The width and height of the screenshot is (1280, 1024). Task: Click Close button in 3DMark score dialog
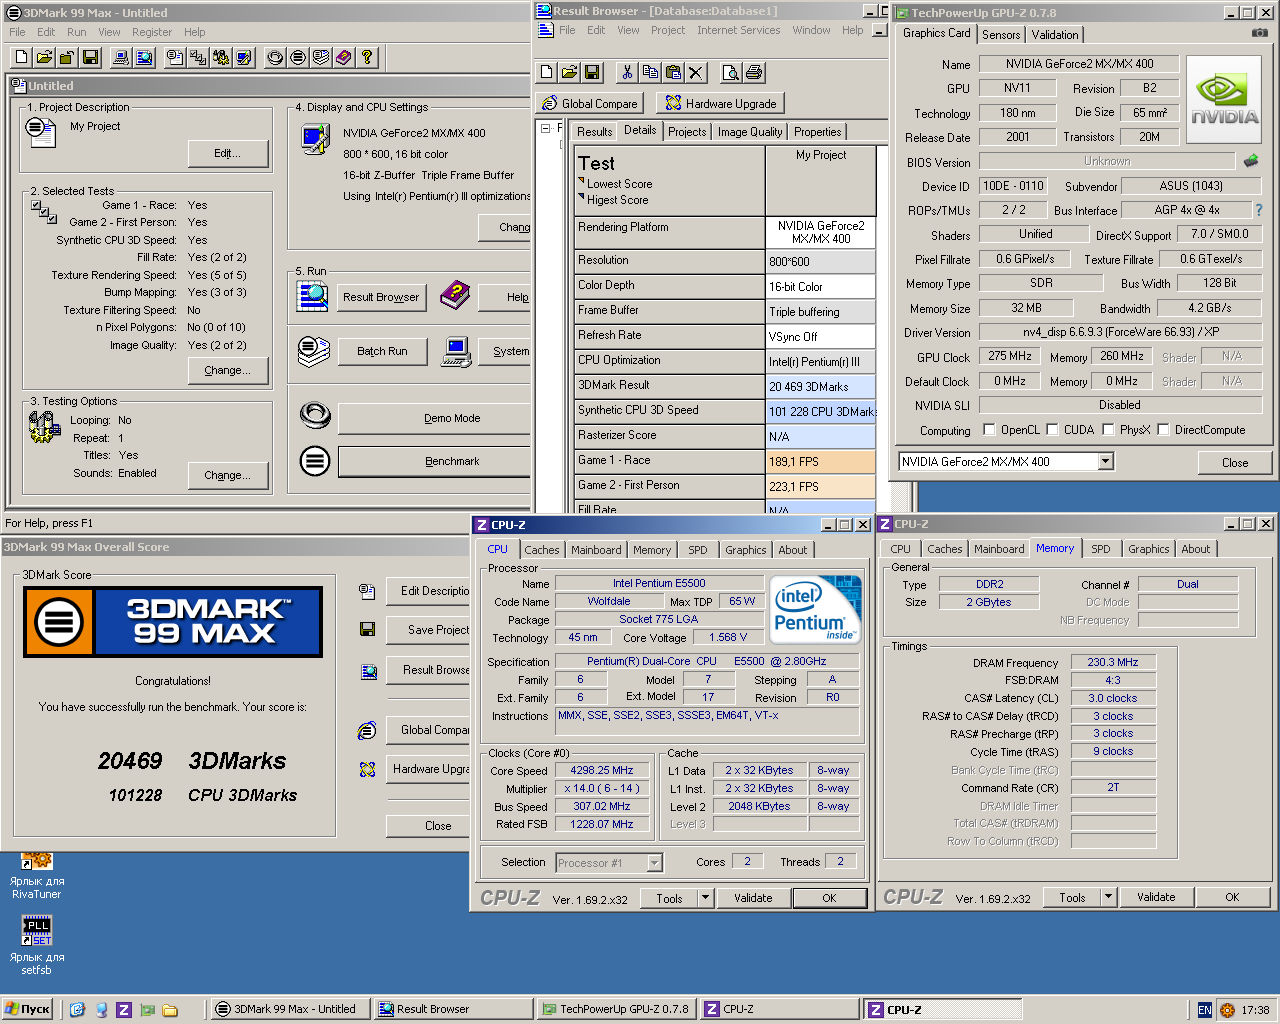[x=428, y=826]
